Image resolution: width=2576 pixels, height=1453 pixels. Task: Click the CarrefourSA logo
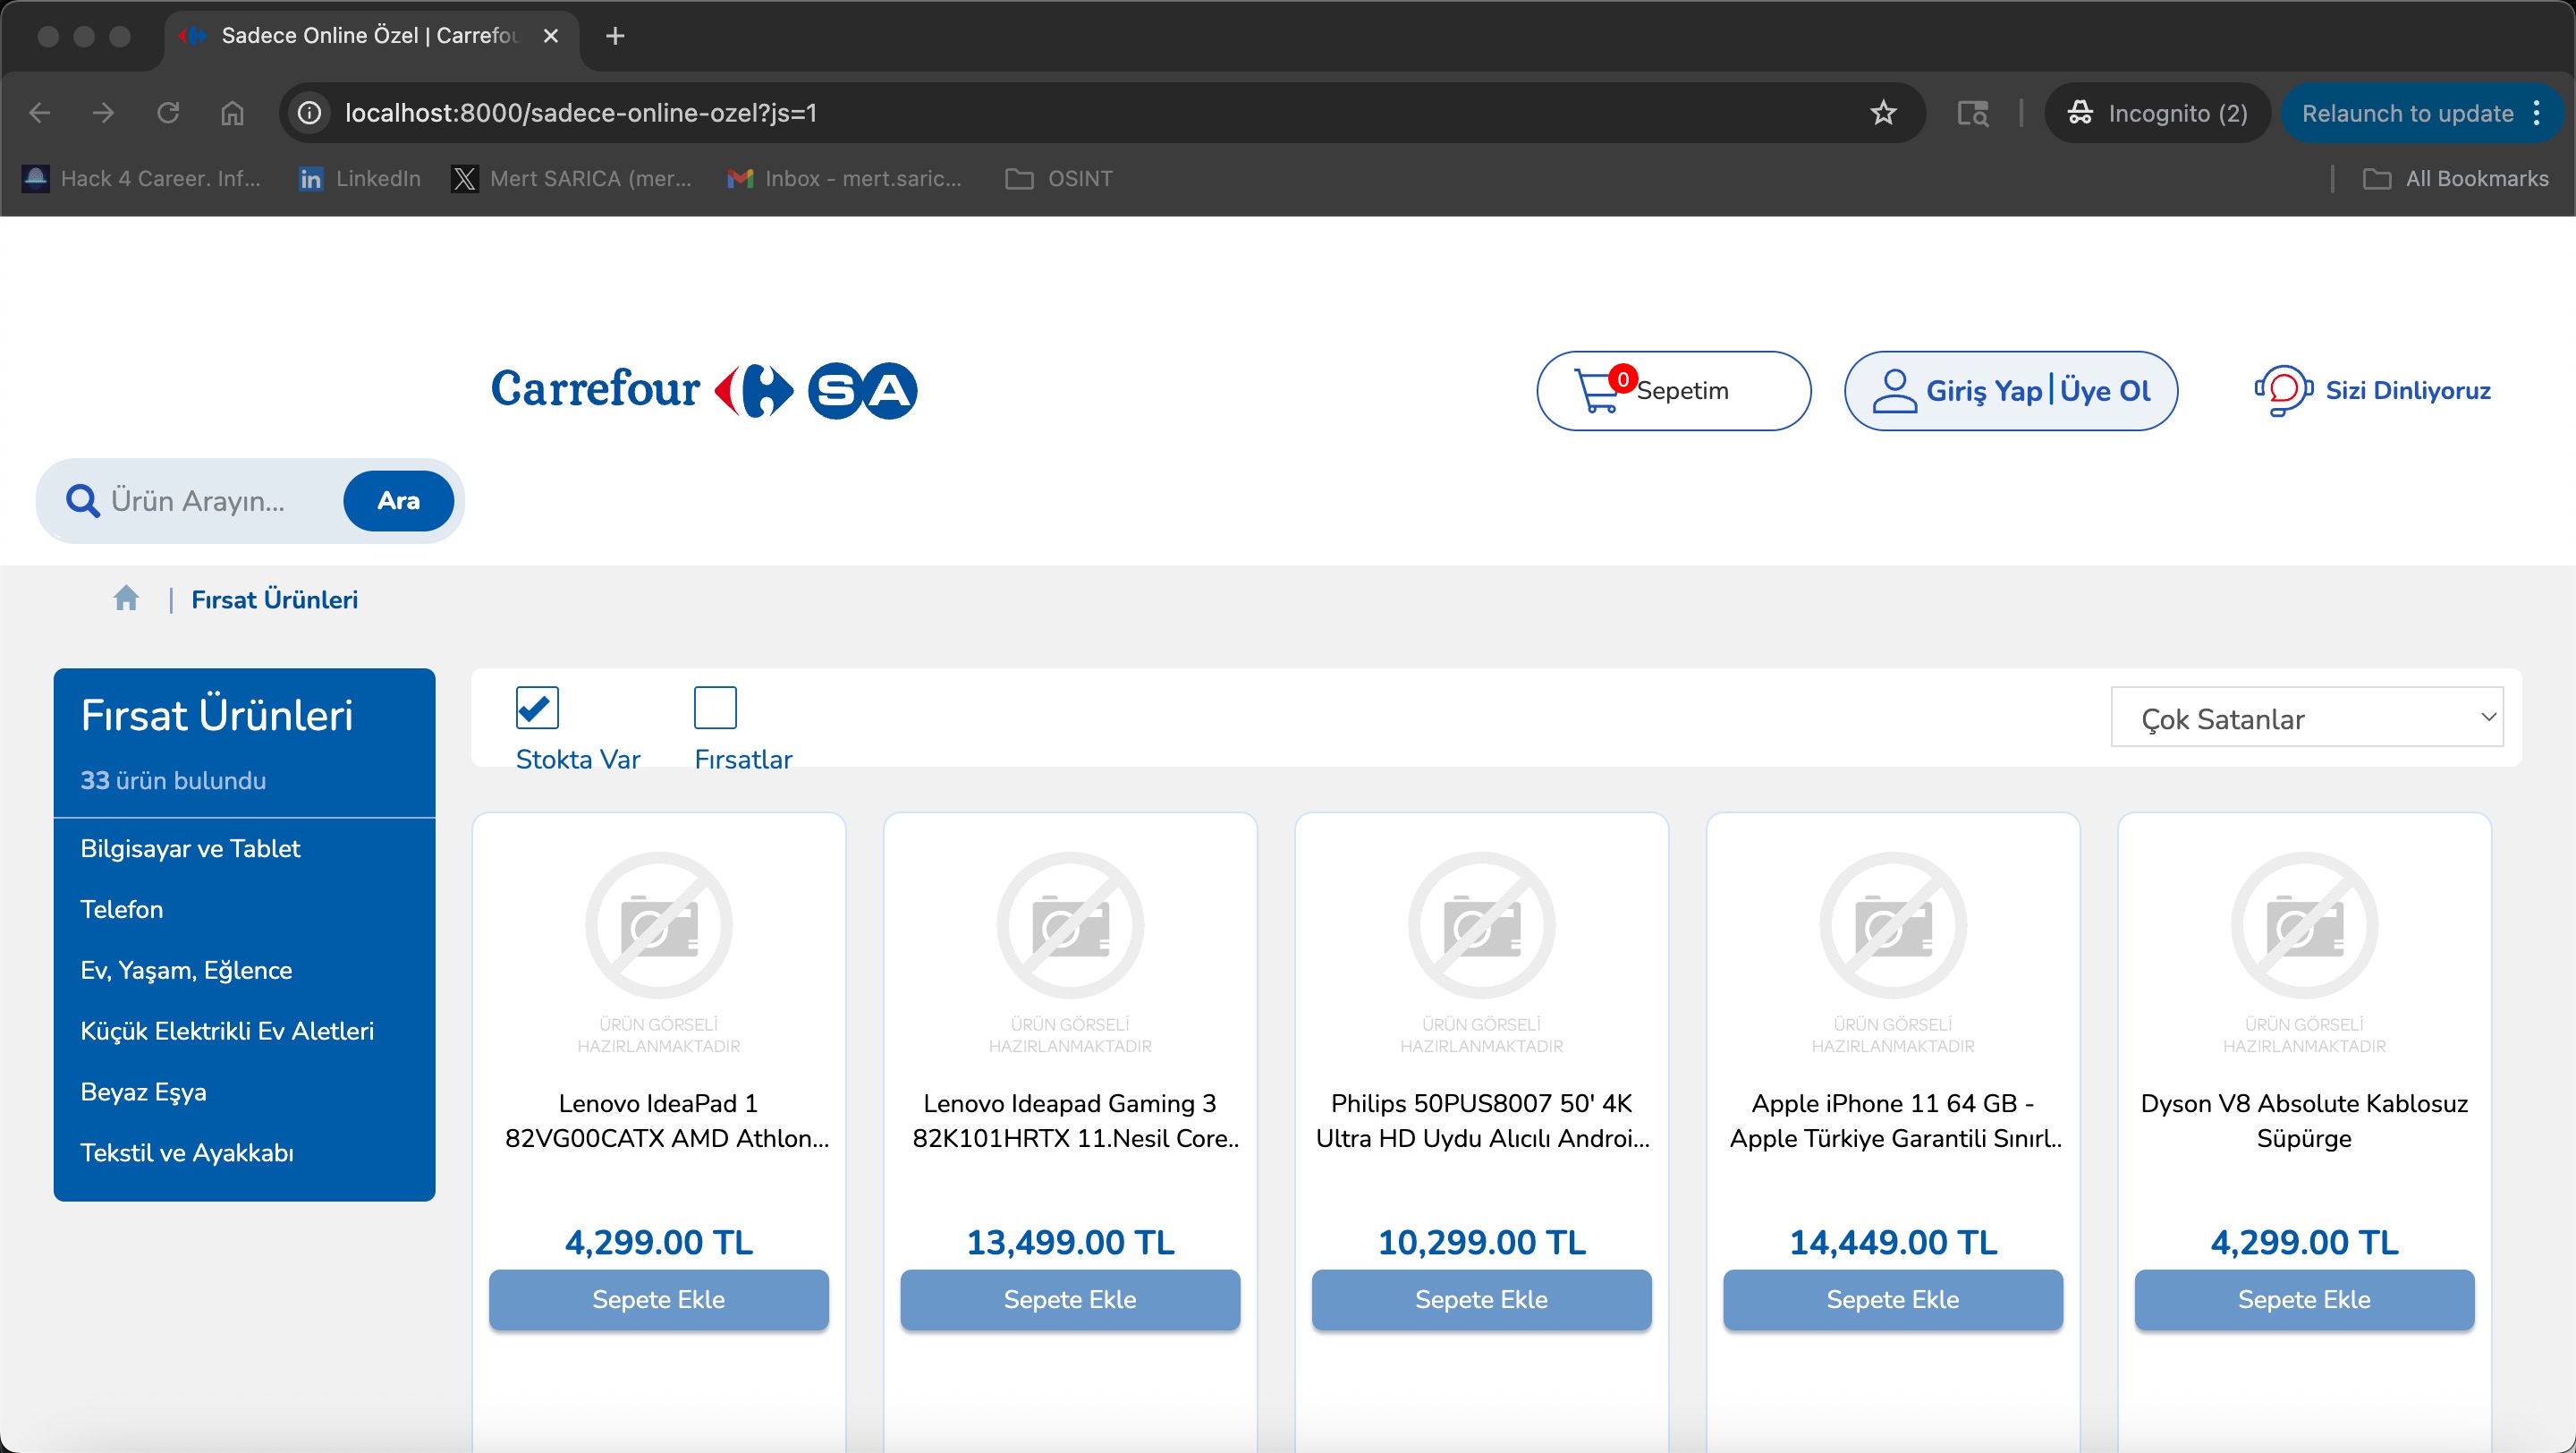704,390
